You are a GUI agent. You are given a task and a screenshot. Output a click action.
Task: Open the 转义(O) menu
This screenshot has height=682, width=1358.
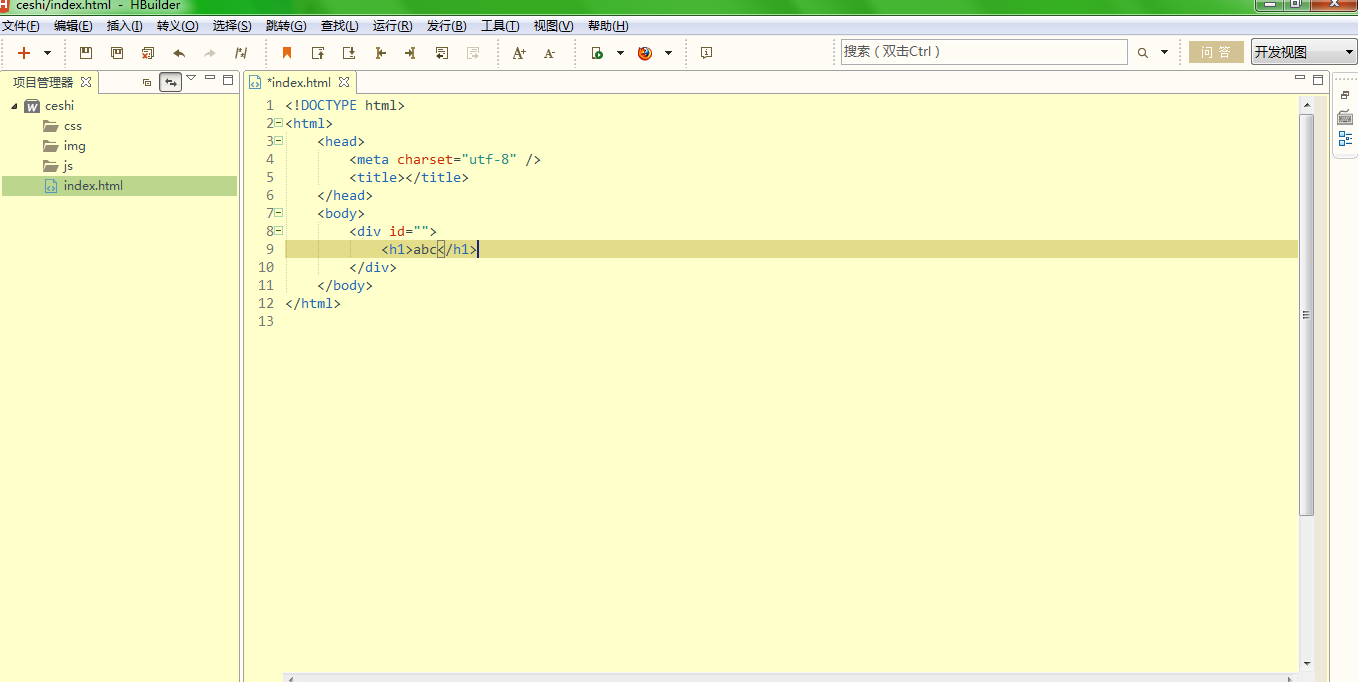pyautogui.click(x=177, y=26)
